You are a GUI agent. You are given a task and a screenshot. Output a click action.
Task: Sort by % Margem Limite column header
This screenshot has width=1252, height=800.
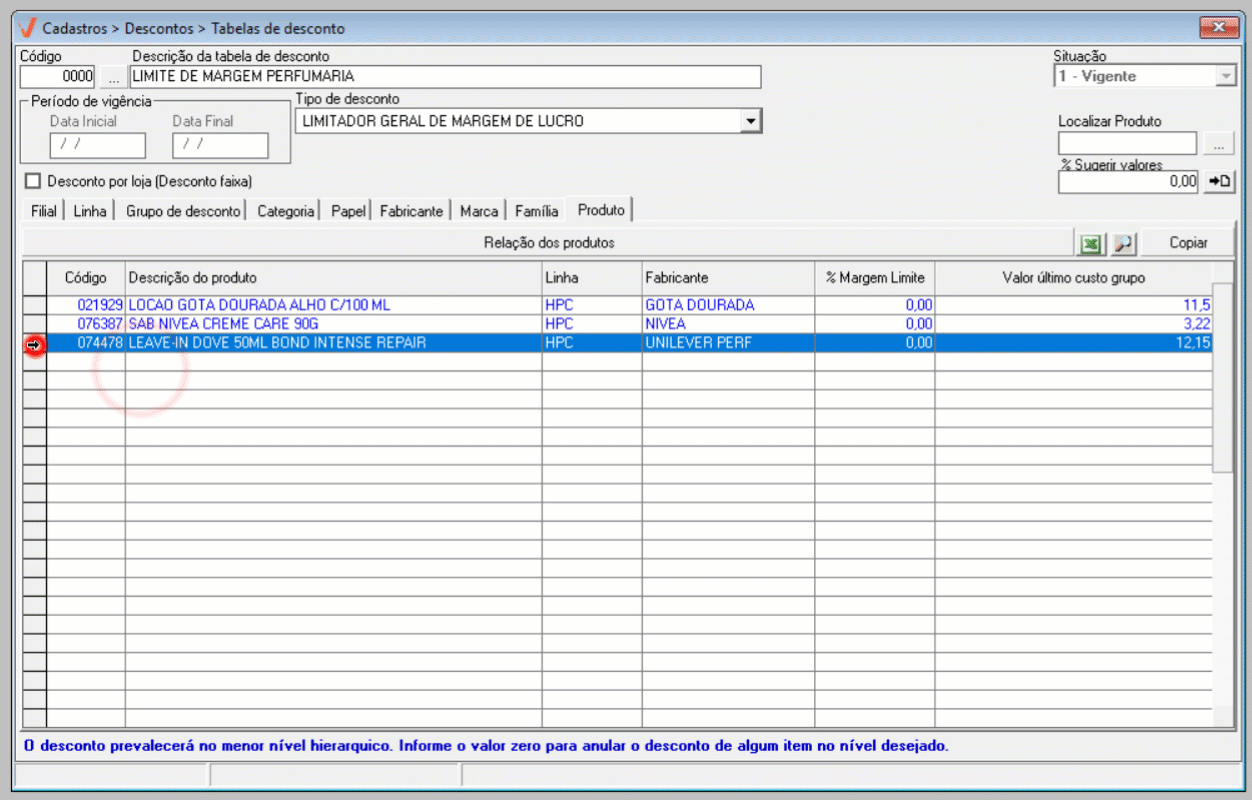pyautogui.click(x=874, y=277)
